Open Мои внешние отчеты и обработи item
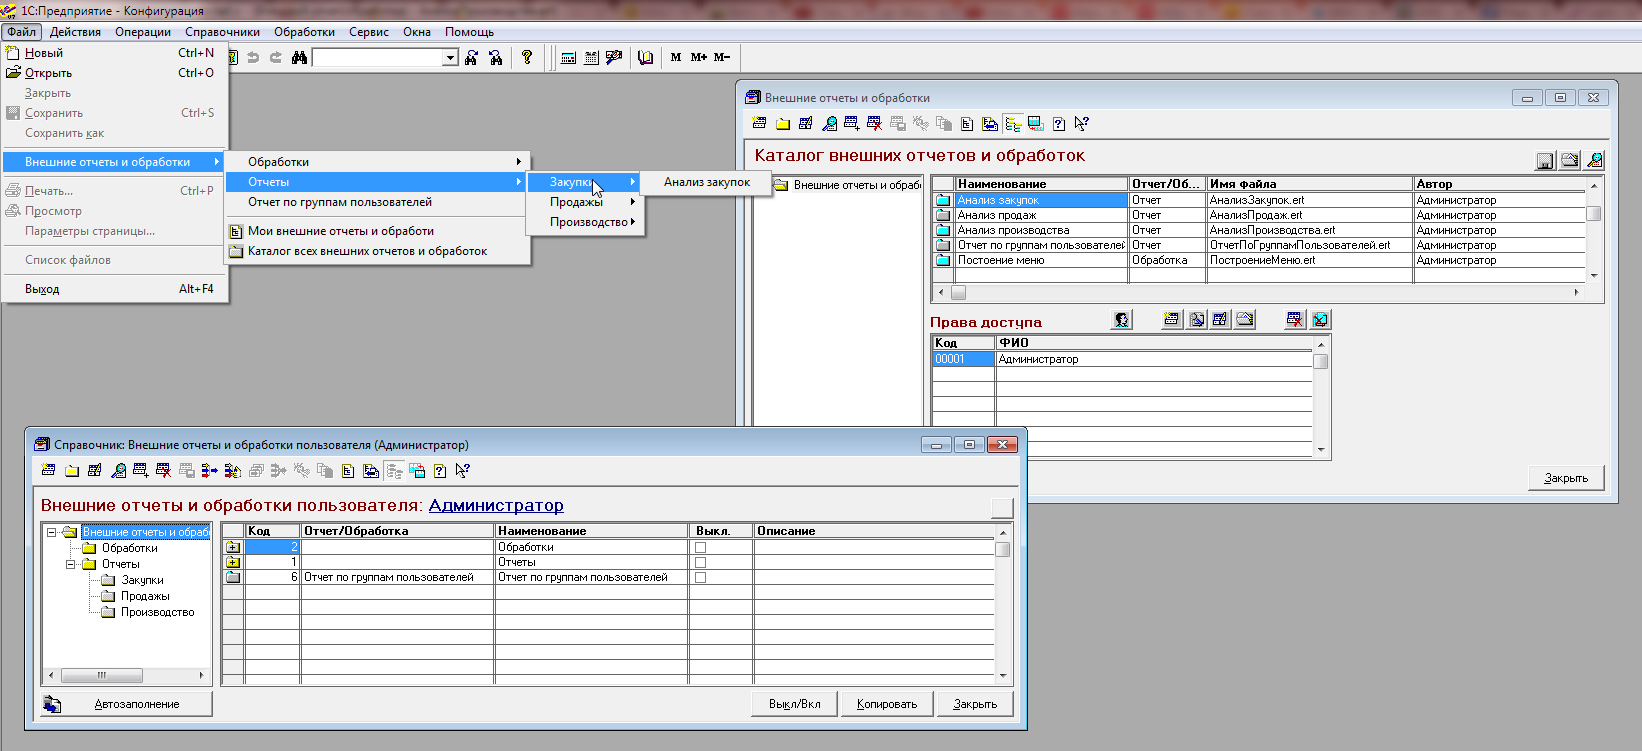The image size is (1642, 751). (x=377, y=231)
